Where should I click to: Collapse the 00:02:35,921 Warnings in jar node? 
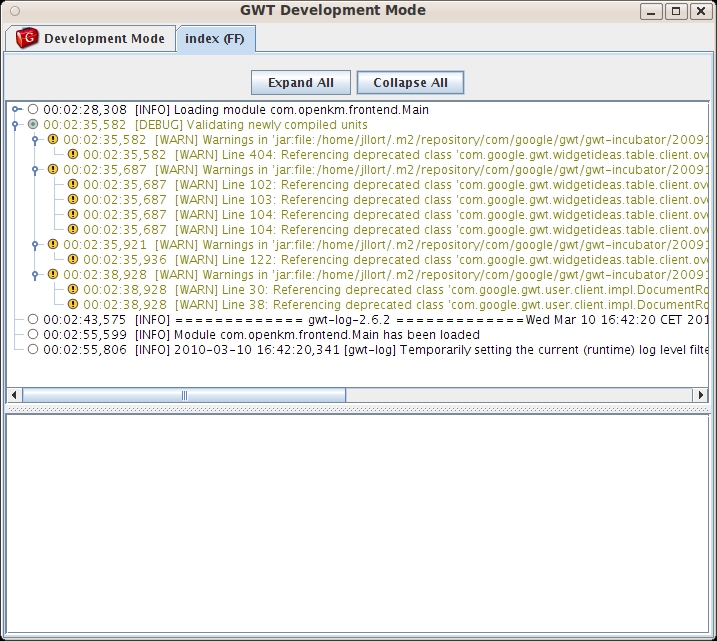click(35, 245)
